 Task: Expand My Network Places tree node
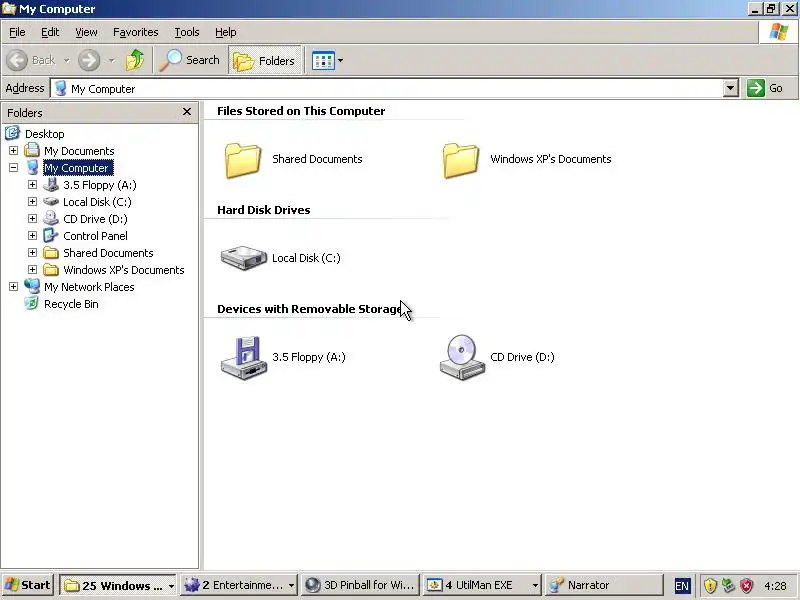click(14, 287)
